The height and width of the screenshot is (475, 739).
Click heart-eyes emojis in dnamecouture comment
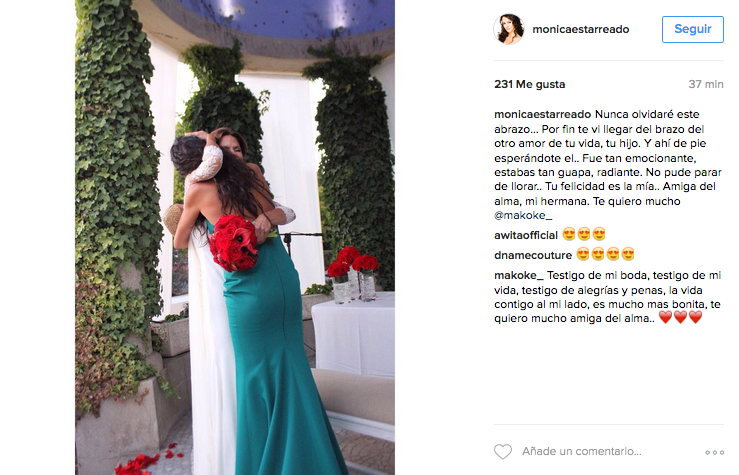606,254
